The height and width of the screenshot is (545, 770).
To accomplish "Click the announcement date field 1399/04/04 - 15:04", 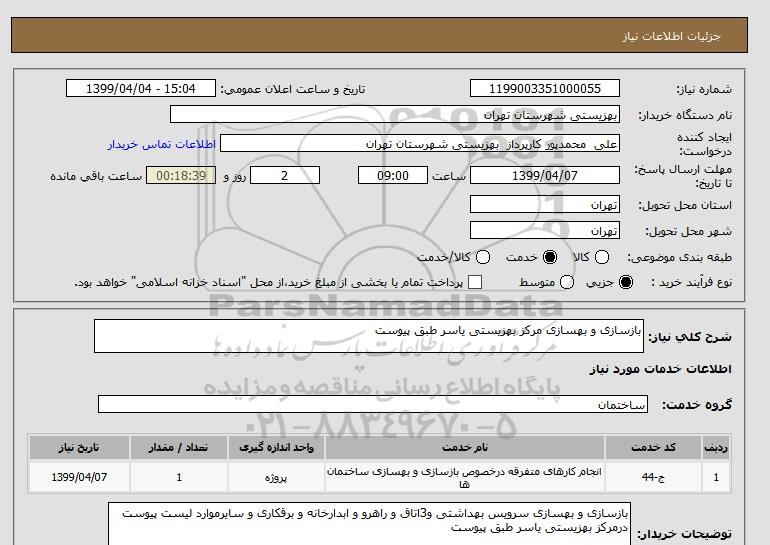I will pos(141,88).
